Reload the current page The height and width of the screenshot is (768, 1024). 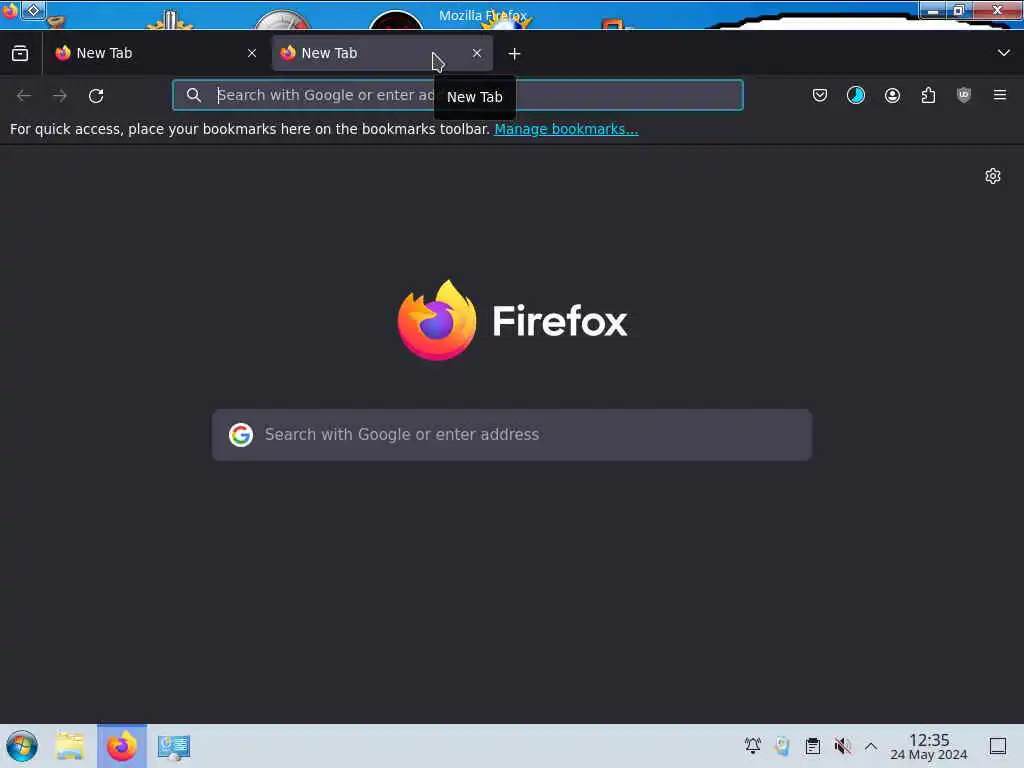pos(96,96)
